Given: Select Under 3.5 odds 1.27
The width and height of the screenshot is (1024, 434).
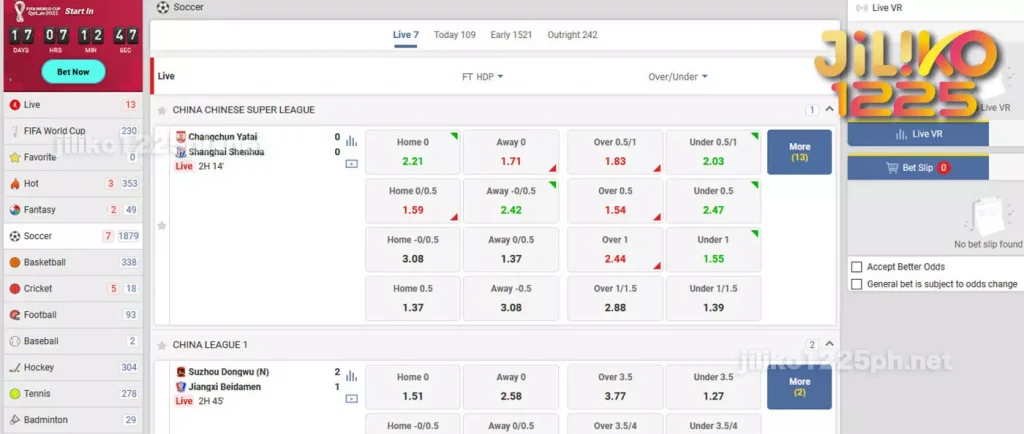Looking at the screenshot, I should click(713, 387).
